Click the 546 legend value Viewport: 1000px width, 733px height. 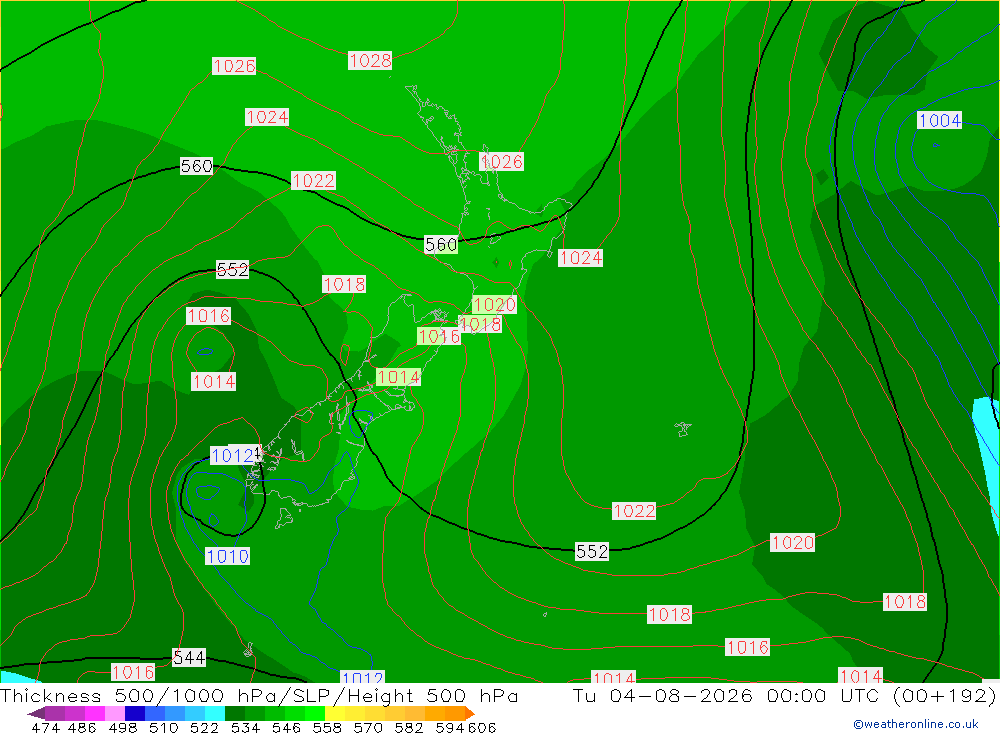pos(286,727)
